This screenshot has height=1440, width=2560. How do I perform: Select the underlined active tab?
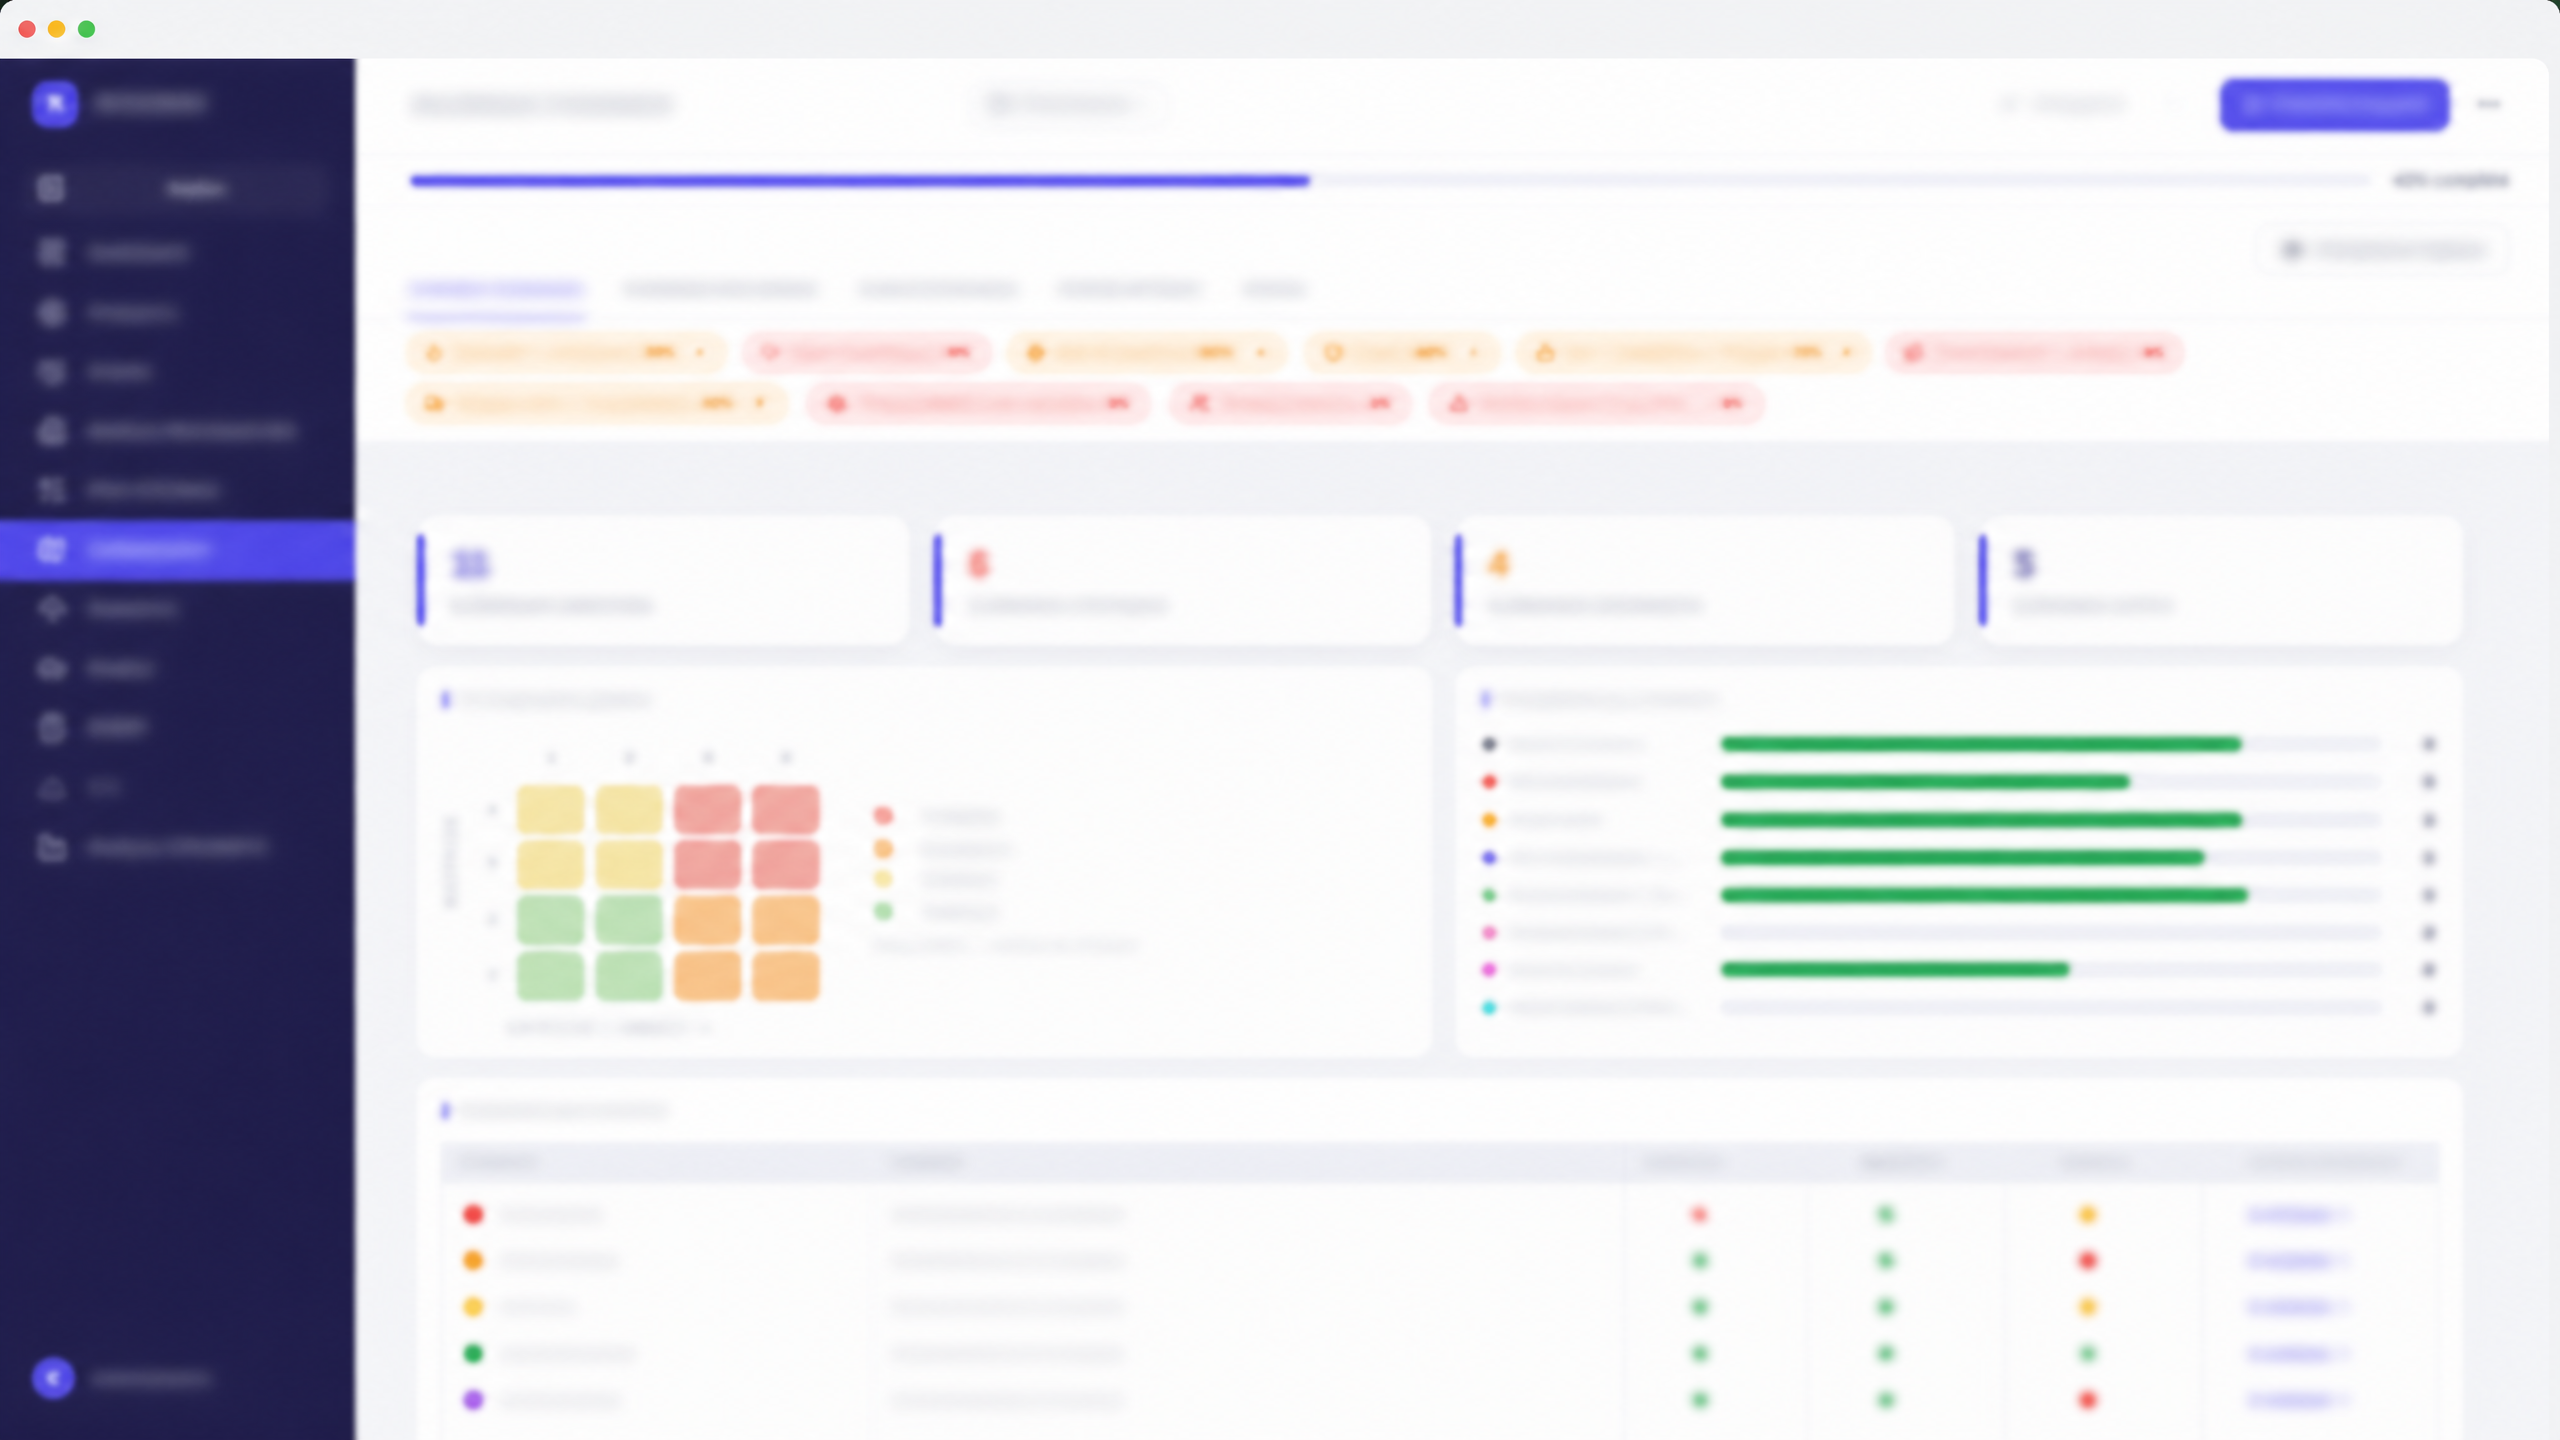497,290
